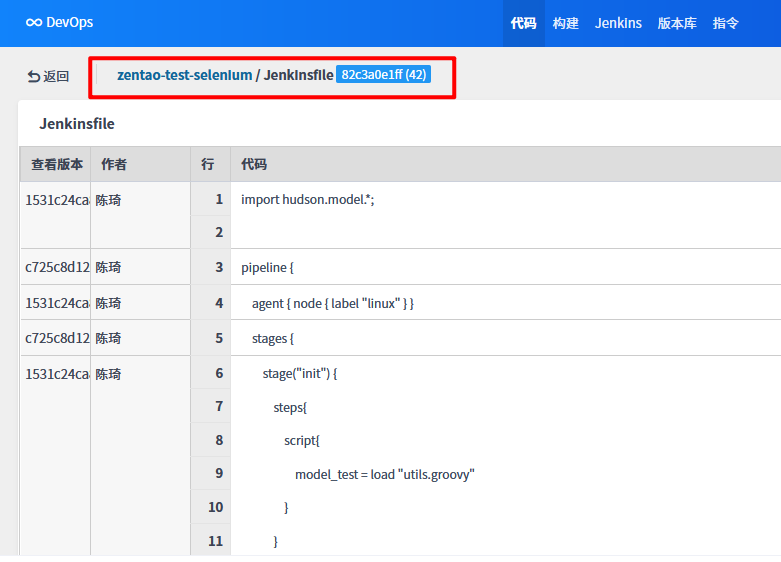Click the DevOps infinity logo icon
781x562 pixels.
pos(34,23)
